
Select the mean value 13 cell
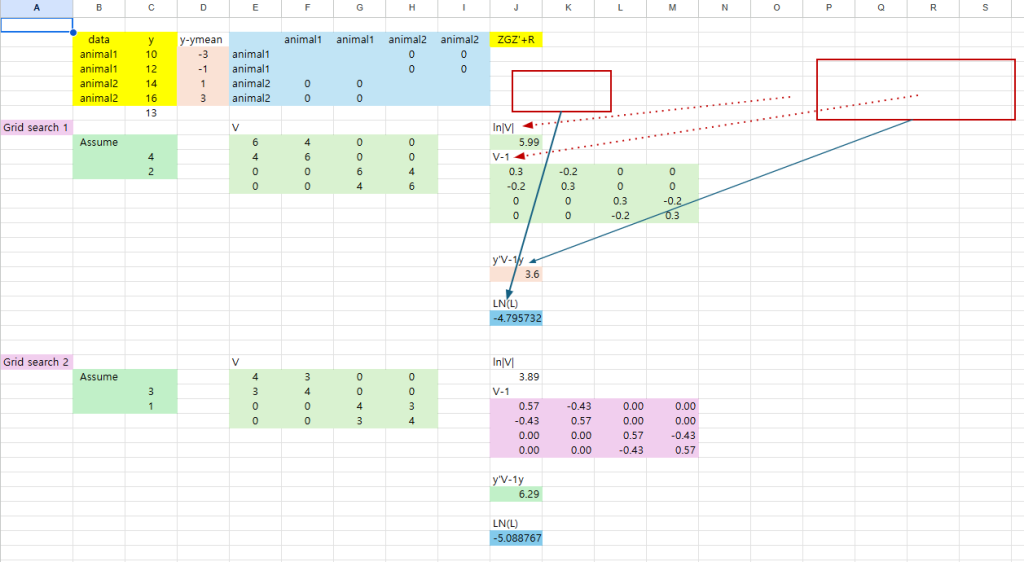pyautogui.click(x=151, y=113)
